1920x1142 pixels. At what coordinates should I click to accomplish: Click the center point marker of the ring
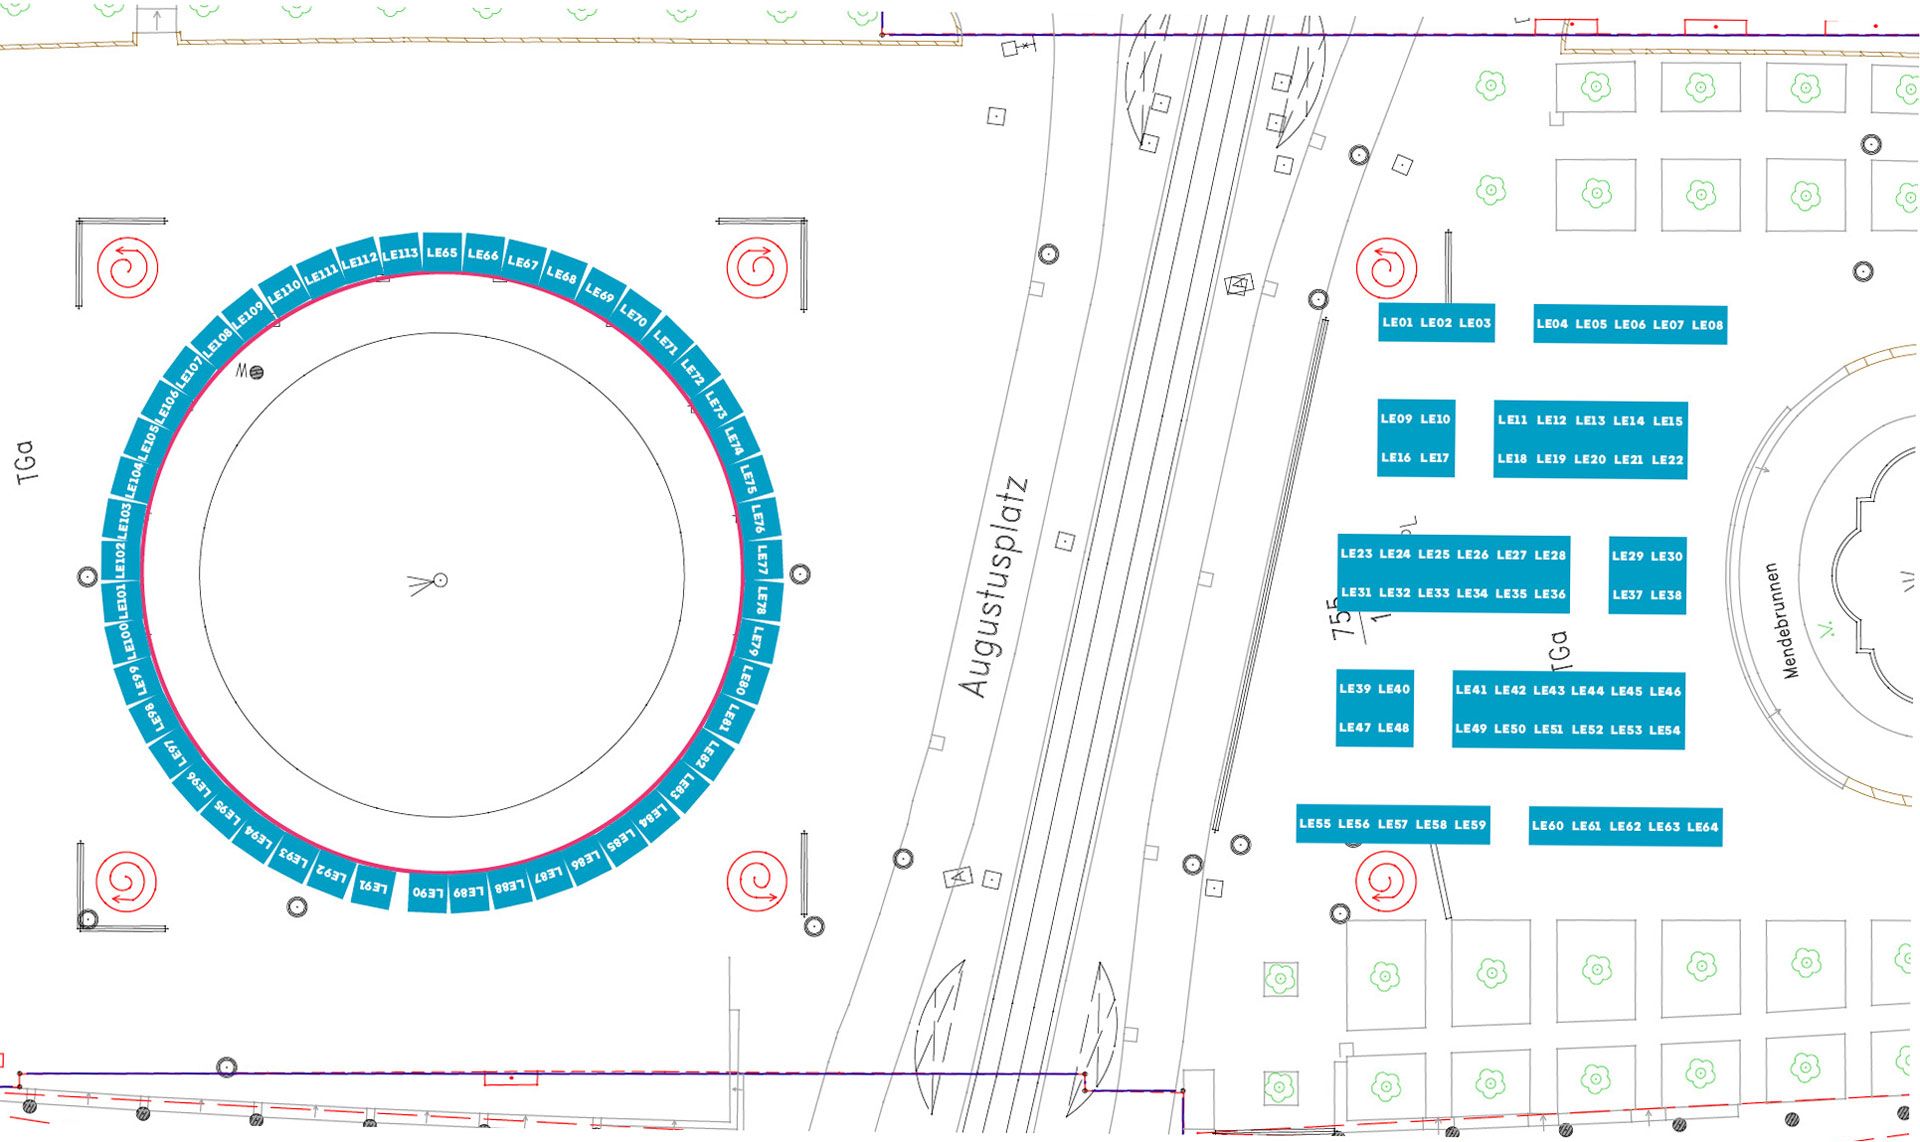(x=440, y=580)
